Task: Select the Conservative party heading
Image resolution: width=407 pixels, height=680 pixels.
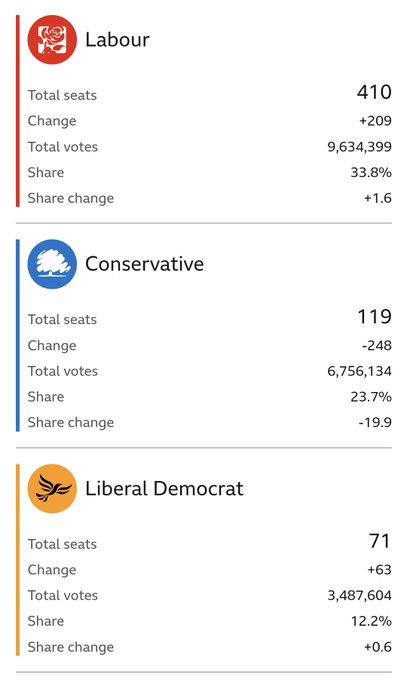Action: 144,264
